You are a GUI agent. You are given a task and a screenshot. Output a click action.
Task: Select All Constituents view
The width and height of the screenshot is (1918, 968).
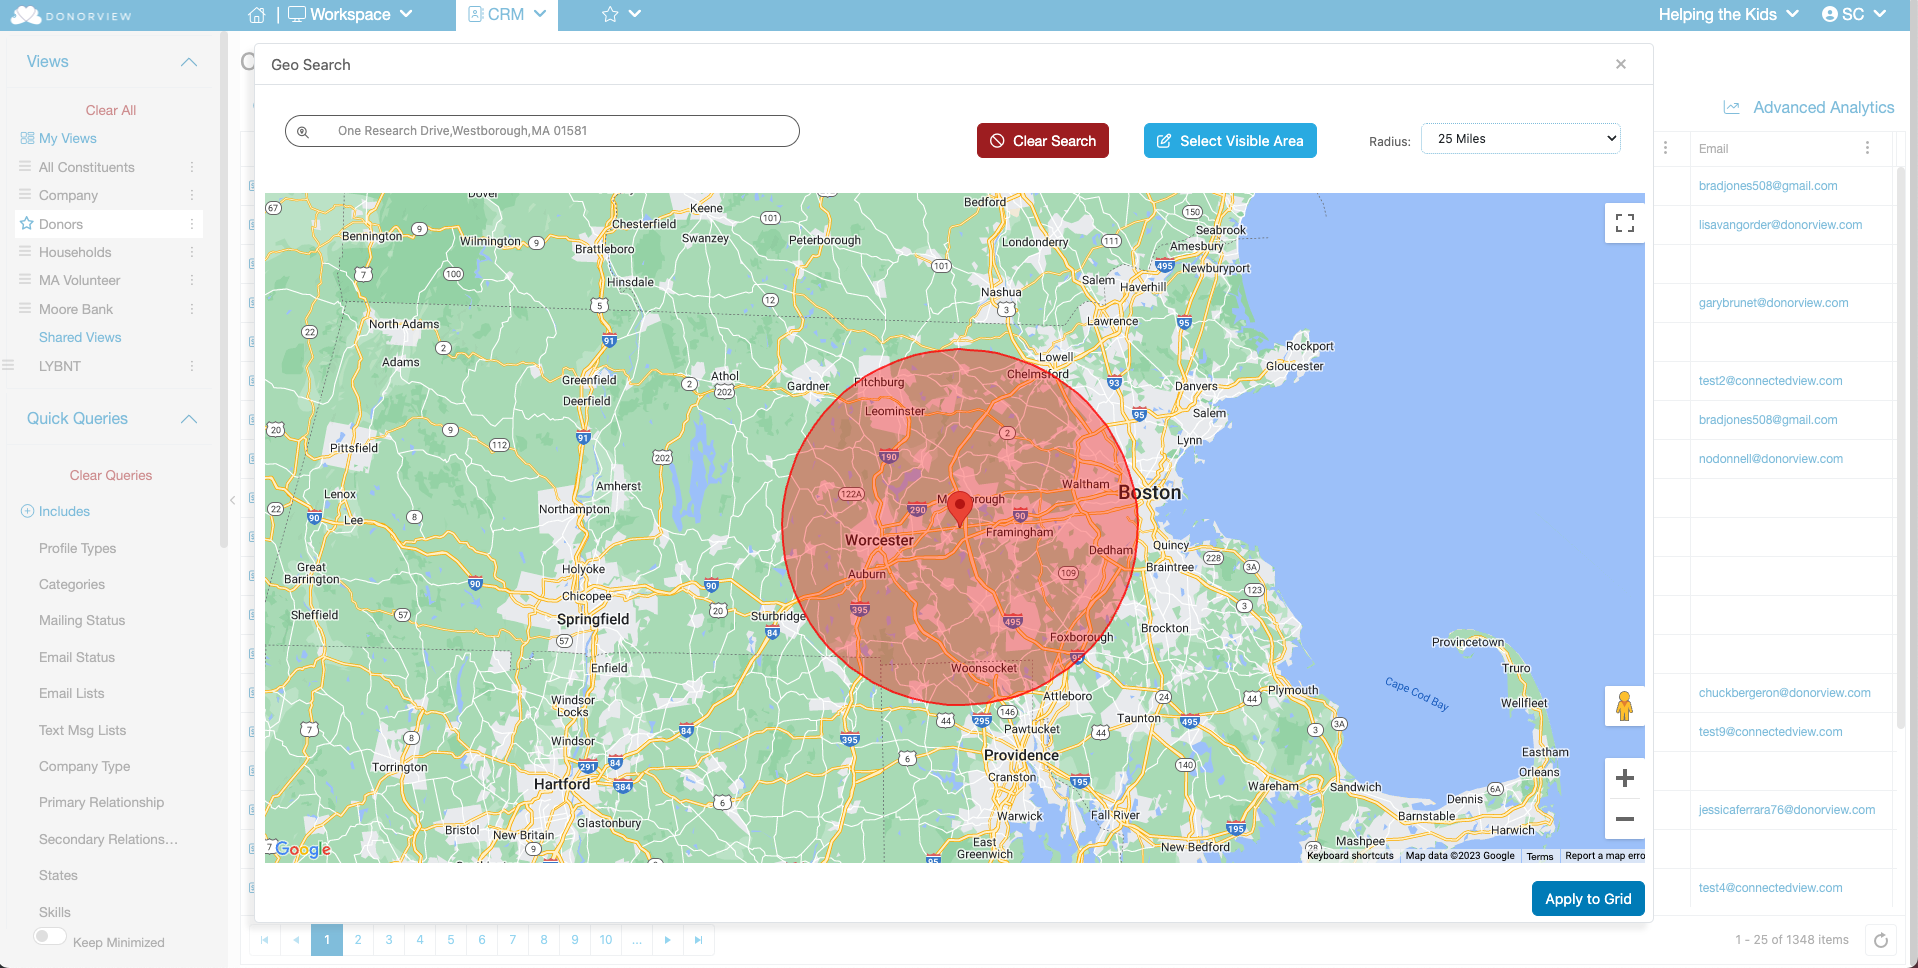(86, 167)
